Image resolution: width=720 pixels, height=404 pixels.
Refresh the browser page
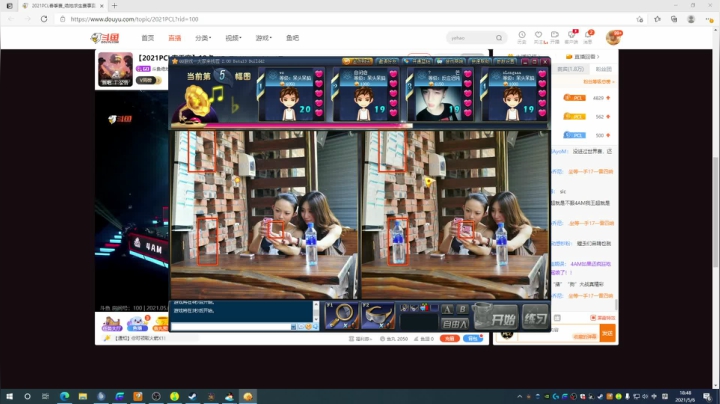pos(44,19)
